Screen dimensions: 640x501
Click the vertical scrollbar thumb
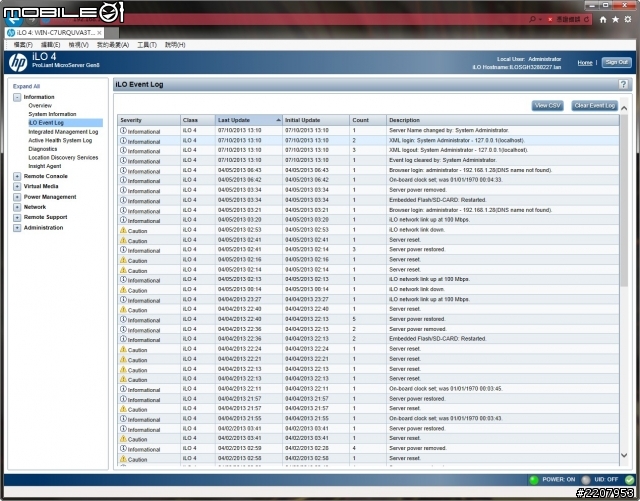(x=624, y=200)
